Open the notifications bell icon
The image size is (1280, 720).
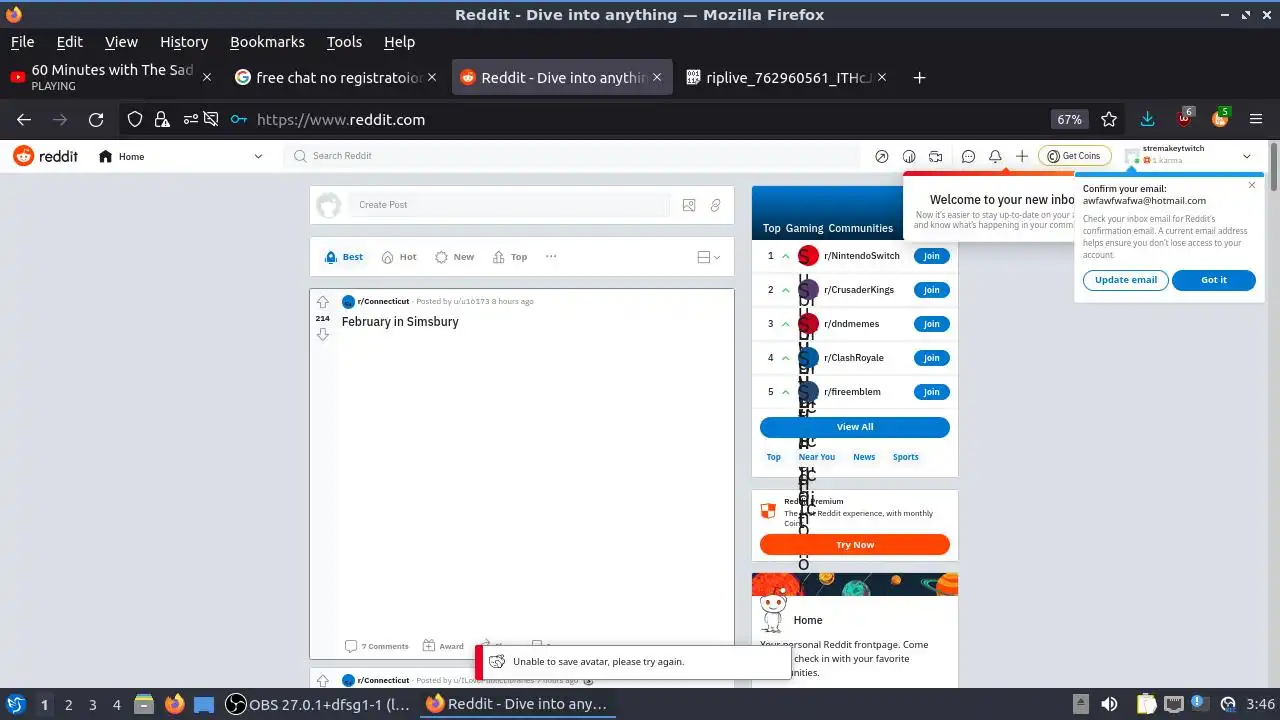pyautogui.click(x=995, y=156)
